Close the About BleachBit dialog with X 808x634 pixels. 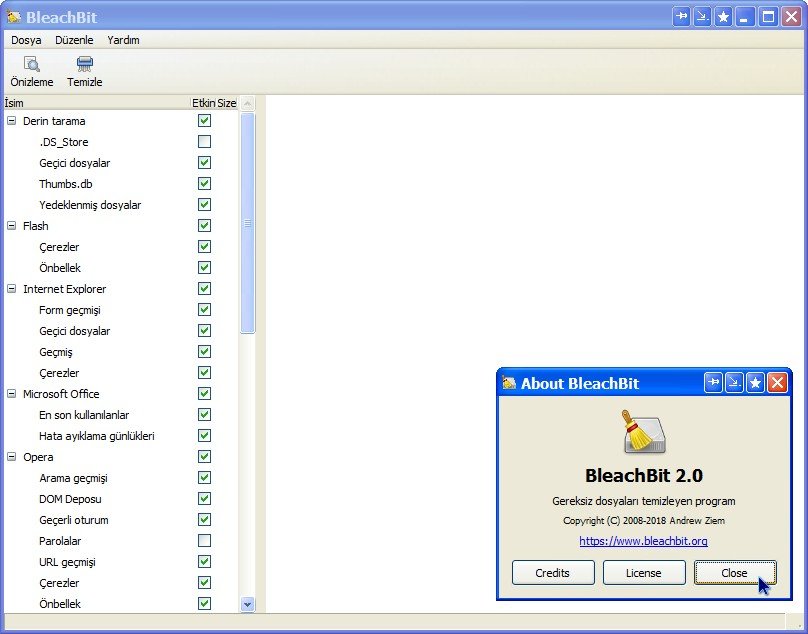point(777,383)
